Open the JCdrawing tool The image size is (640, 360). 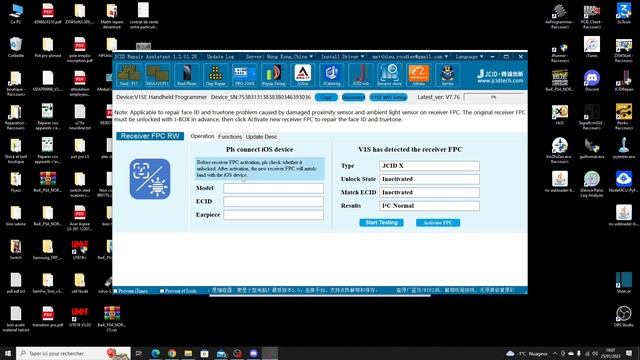(331, 75)
